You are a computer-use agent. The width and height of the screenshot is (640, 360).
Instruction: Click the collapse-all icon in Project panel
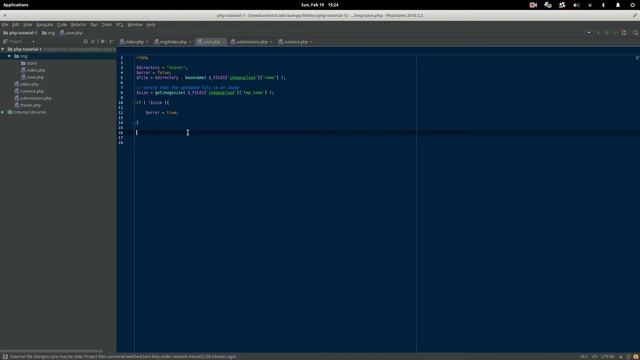point(93,41)
